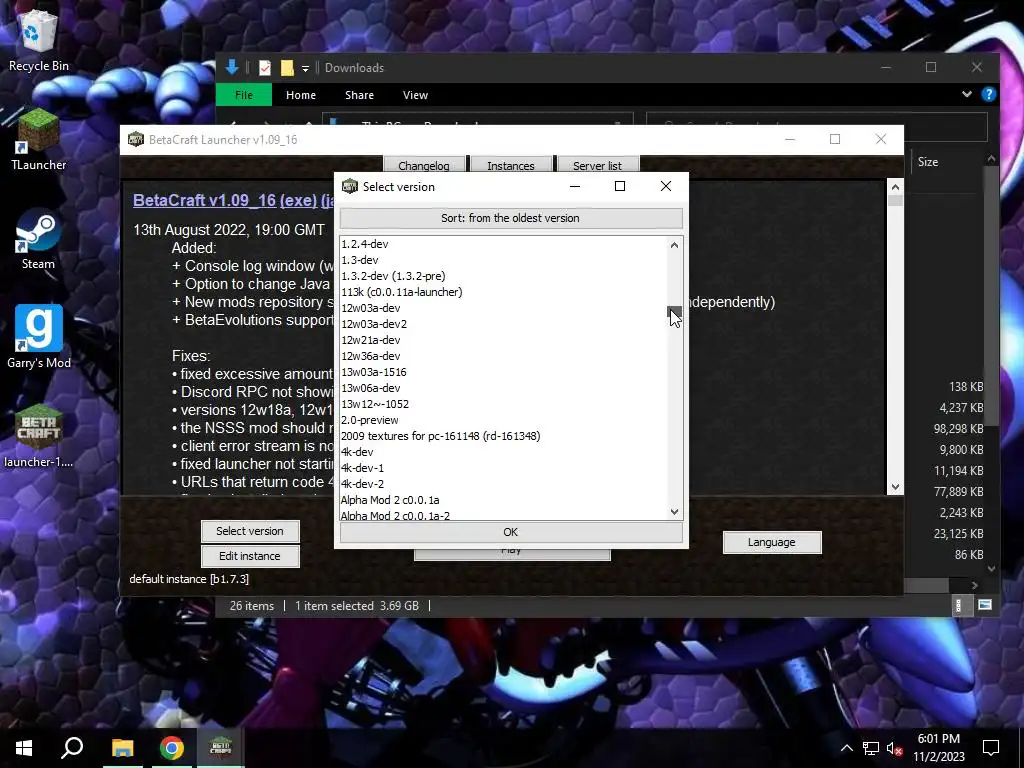Click Select version button in launcher
1024x768 pixels.
pyautogui.click(x=250, y=531)
